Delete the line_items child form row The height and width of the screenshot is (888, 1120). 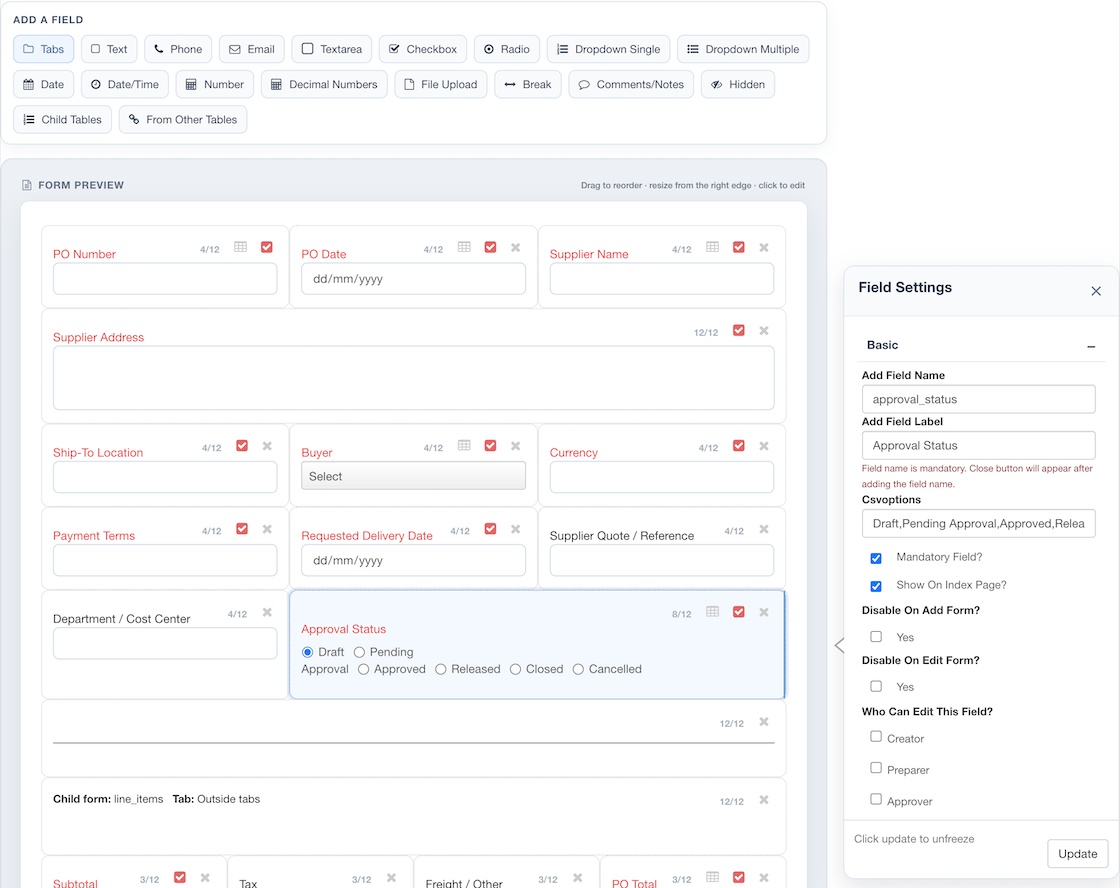click(x=764, y=800)
